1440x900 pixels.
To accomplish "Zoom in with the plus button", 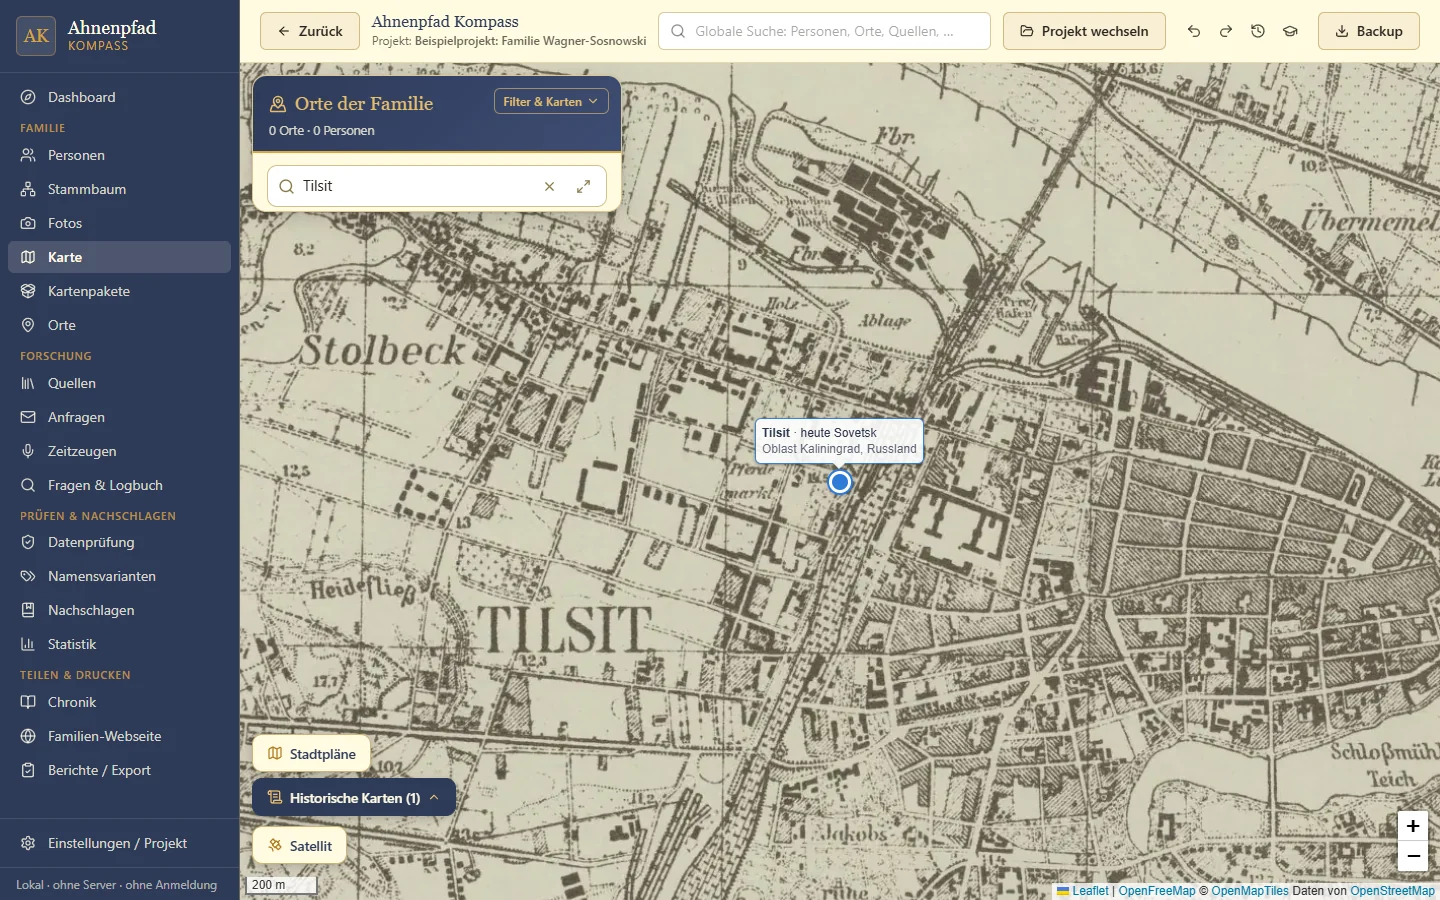I will pos(1413,826).
